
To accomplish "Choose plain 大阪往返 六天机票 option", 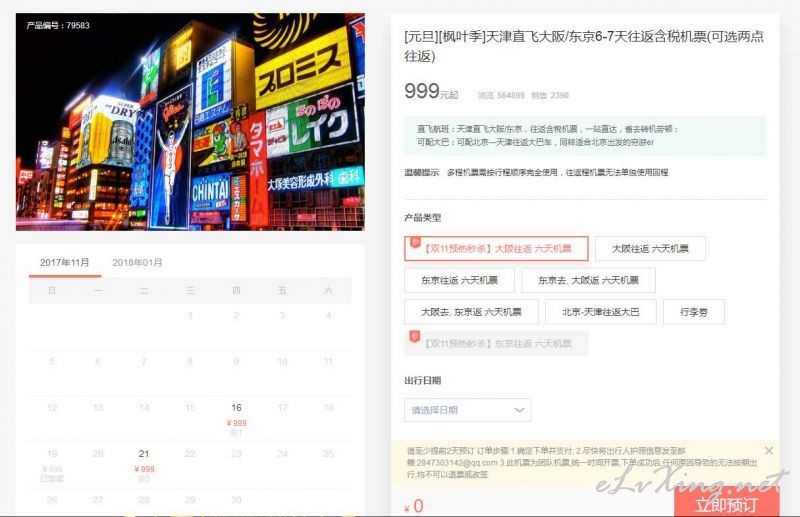I will click(x=650, y=249).
